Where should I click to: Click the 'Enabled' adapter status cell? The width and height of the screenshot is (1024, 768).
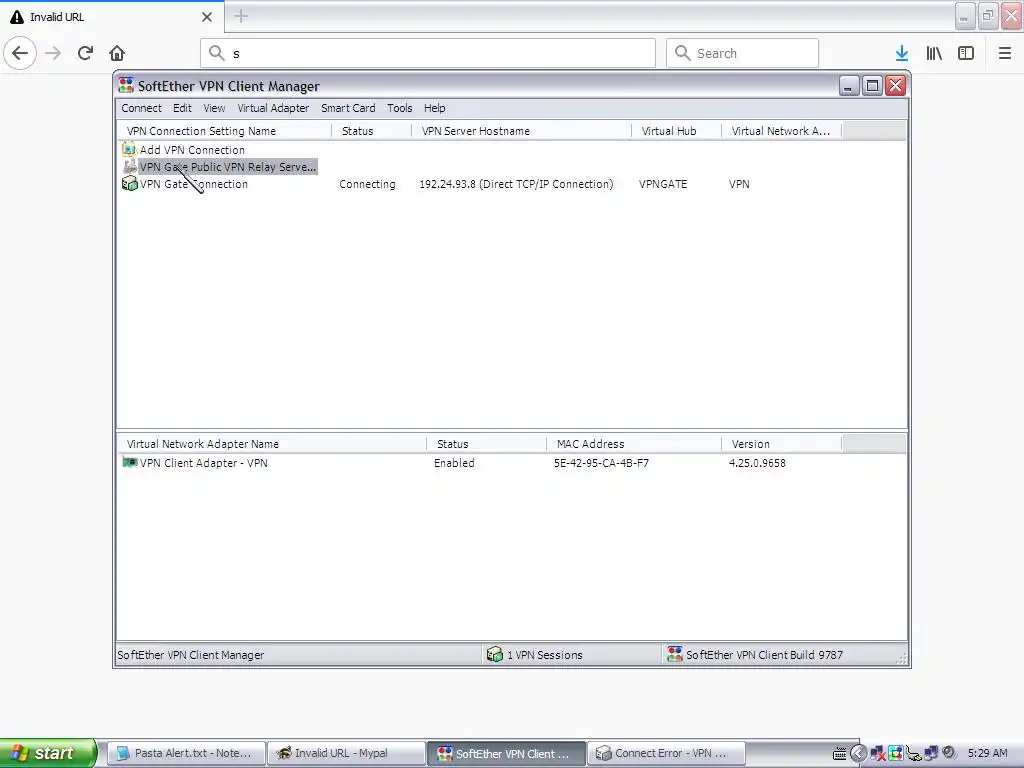[454, 463]
